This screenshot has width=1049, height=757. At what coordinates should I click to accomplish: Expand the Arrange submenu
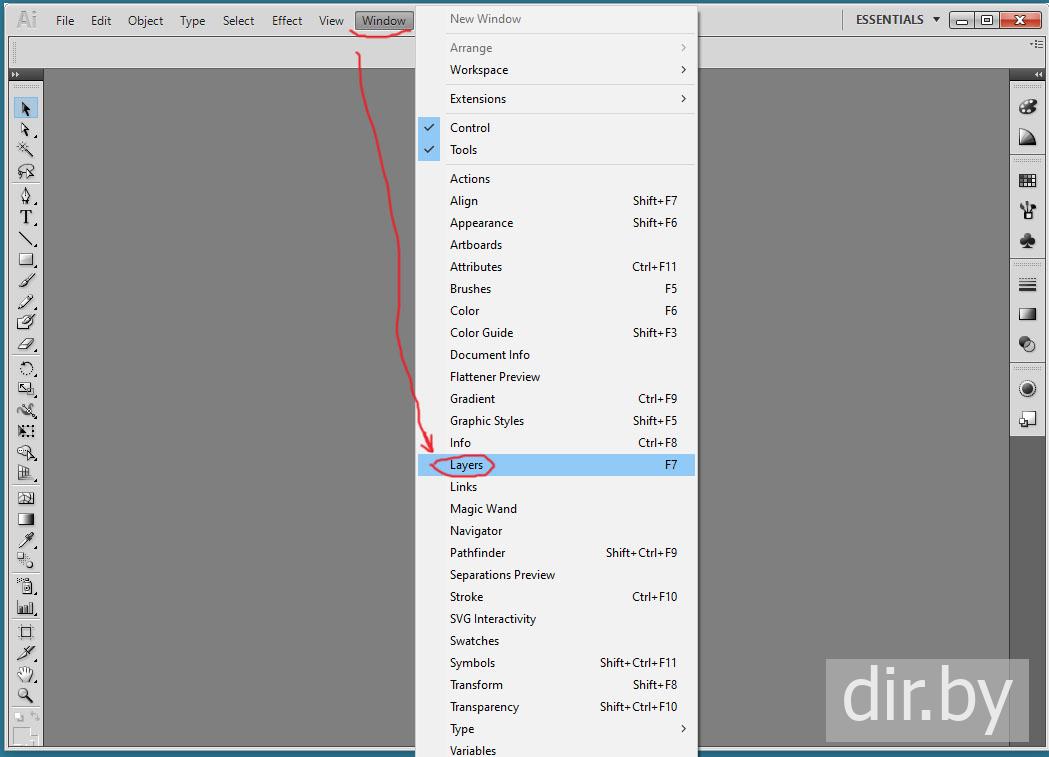click(557, 48)
